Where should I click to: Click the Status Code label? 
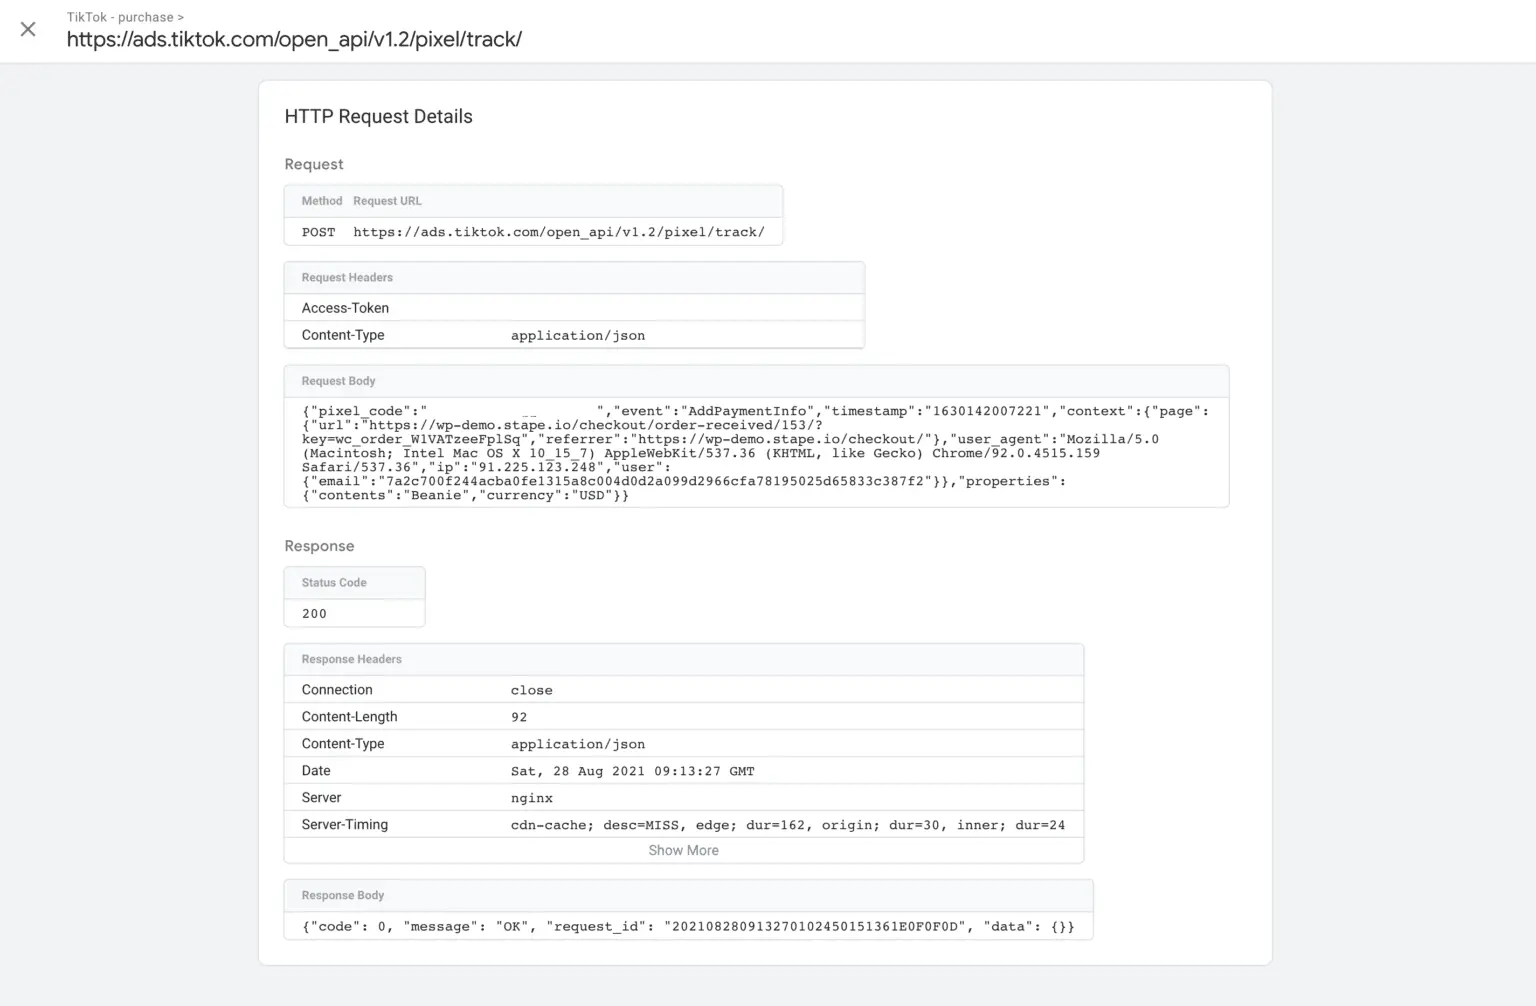(334, 582)
